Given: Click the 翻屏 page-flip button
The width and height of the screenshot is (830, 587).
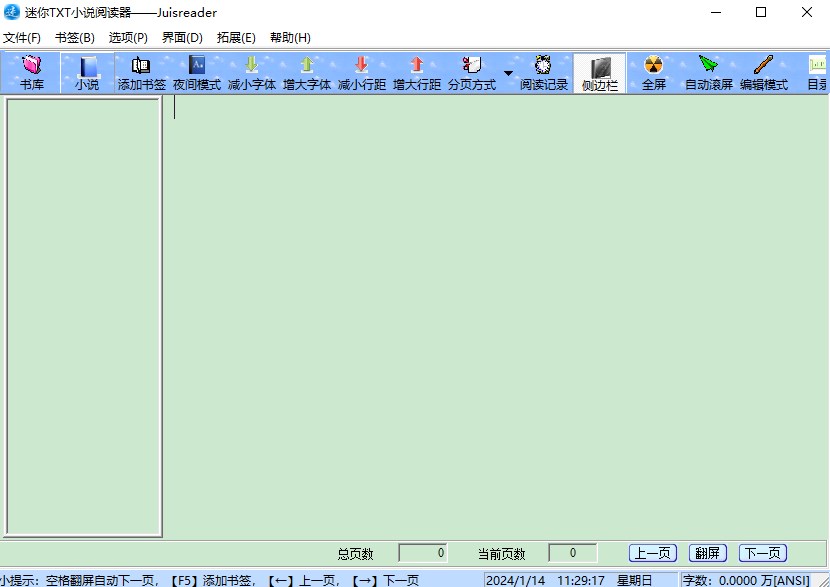Looking at the screenshot, I should click(x=708, y=553).
